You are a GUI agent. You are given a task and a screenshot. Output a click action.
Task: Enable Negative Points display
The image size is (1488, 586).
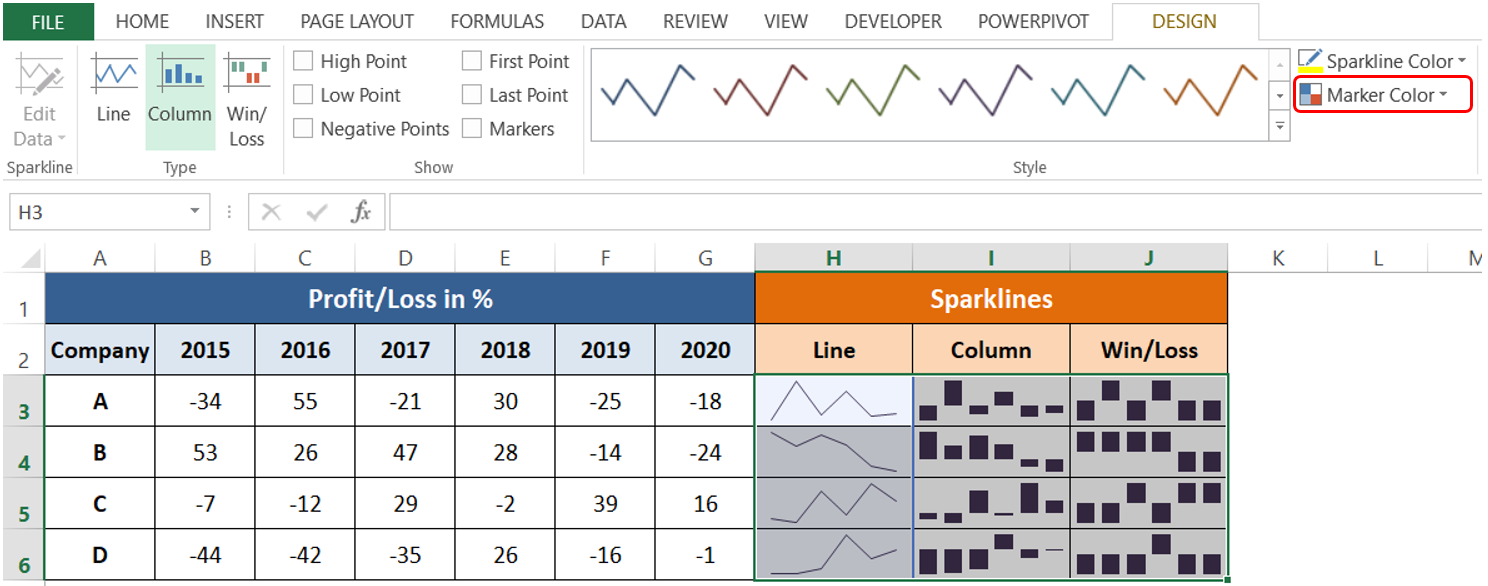(303, 128)
